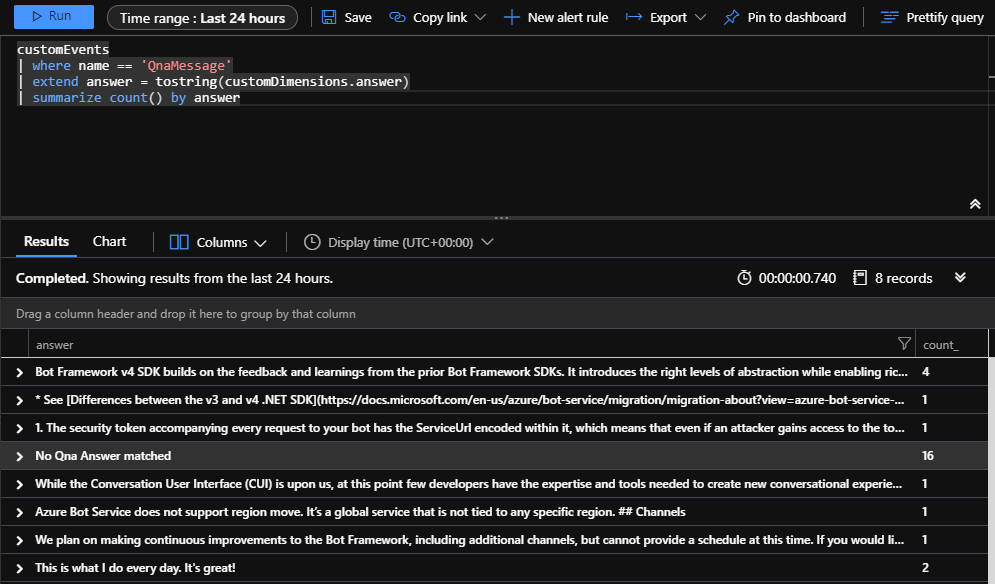Click the New alert rule plus icon

pyautogui.click(x=511, y=17)
